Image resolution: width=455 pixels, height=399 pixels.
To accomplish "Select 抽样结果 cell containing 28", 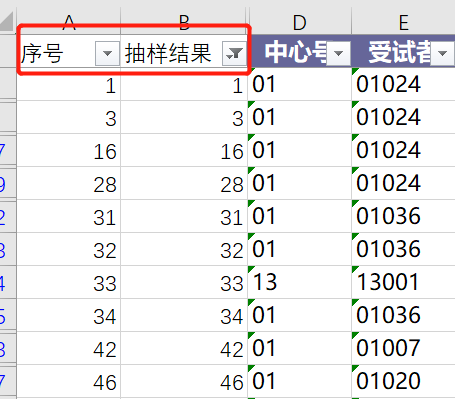I will [184, 183].
